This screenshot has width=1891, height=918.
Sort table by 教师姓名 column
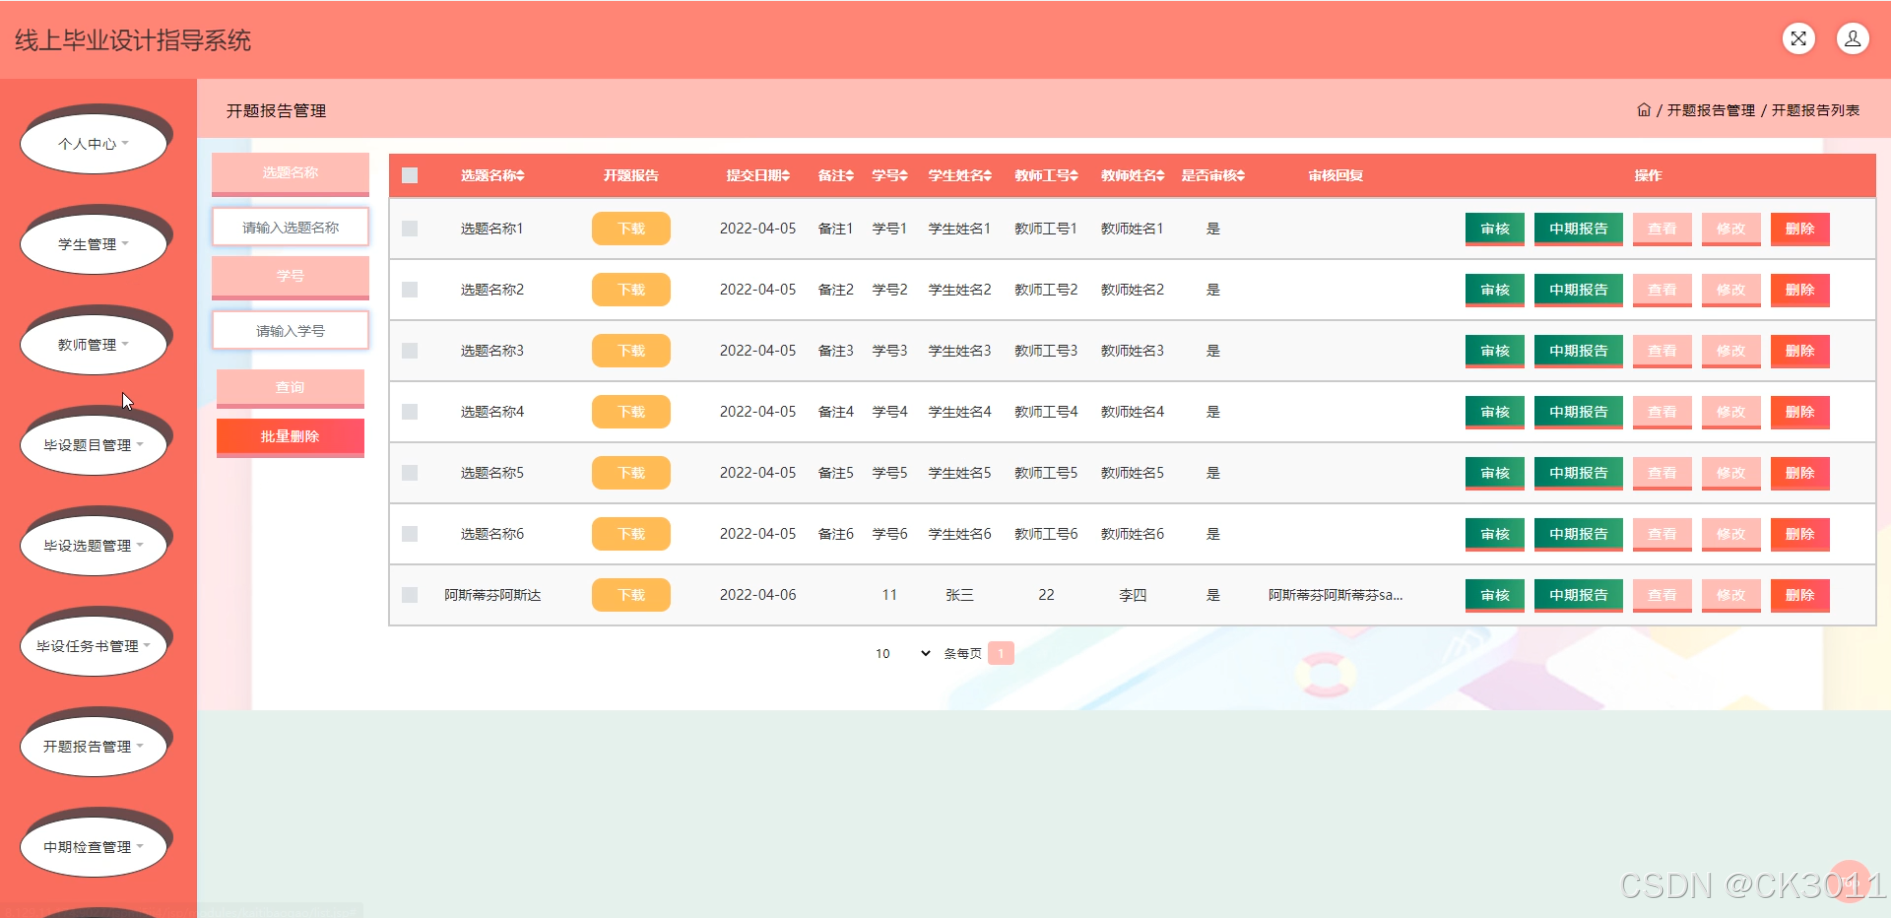click(1133, 175)
